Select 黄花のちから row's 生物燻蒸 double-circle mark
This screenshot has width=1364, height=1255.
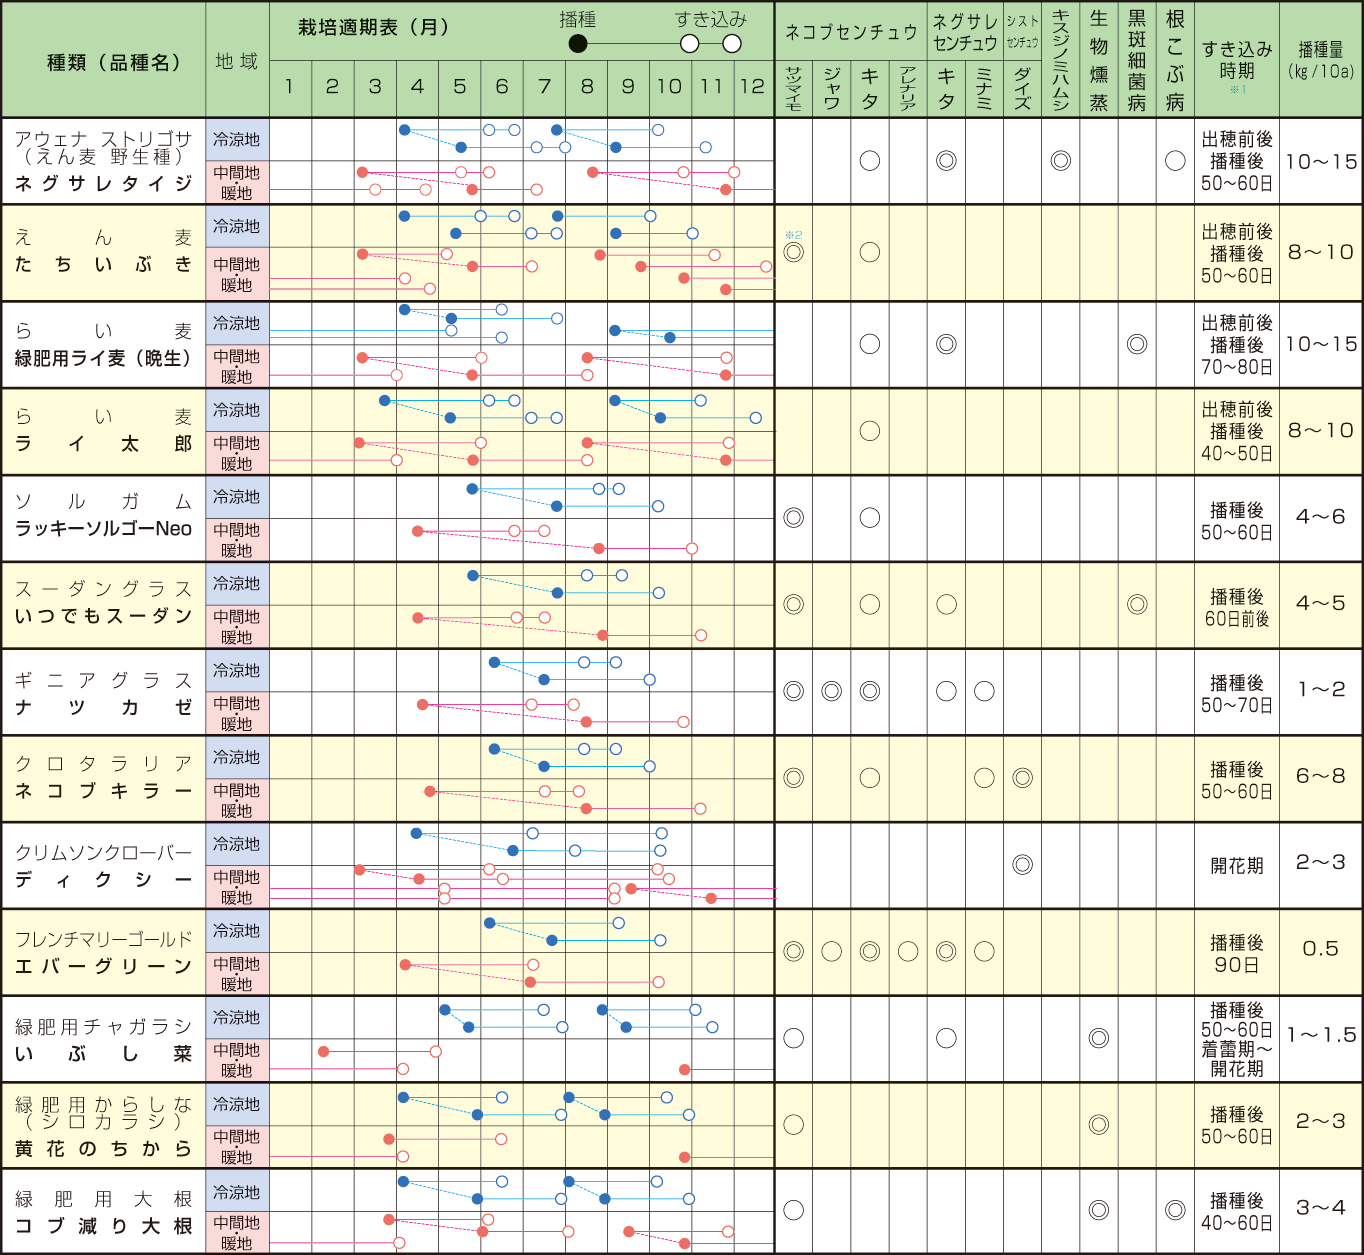click(1099, 1124)
